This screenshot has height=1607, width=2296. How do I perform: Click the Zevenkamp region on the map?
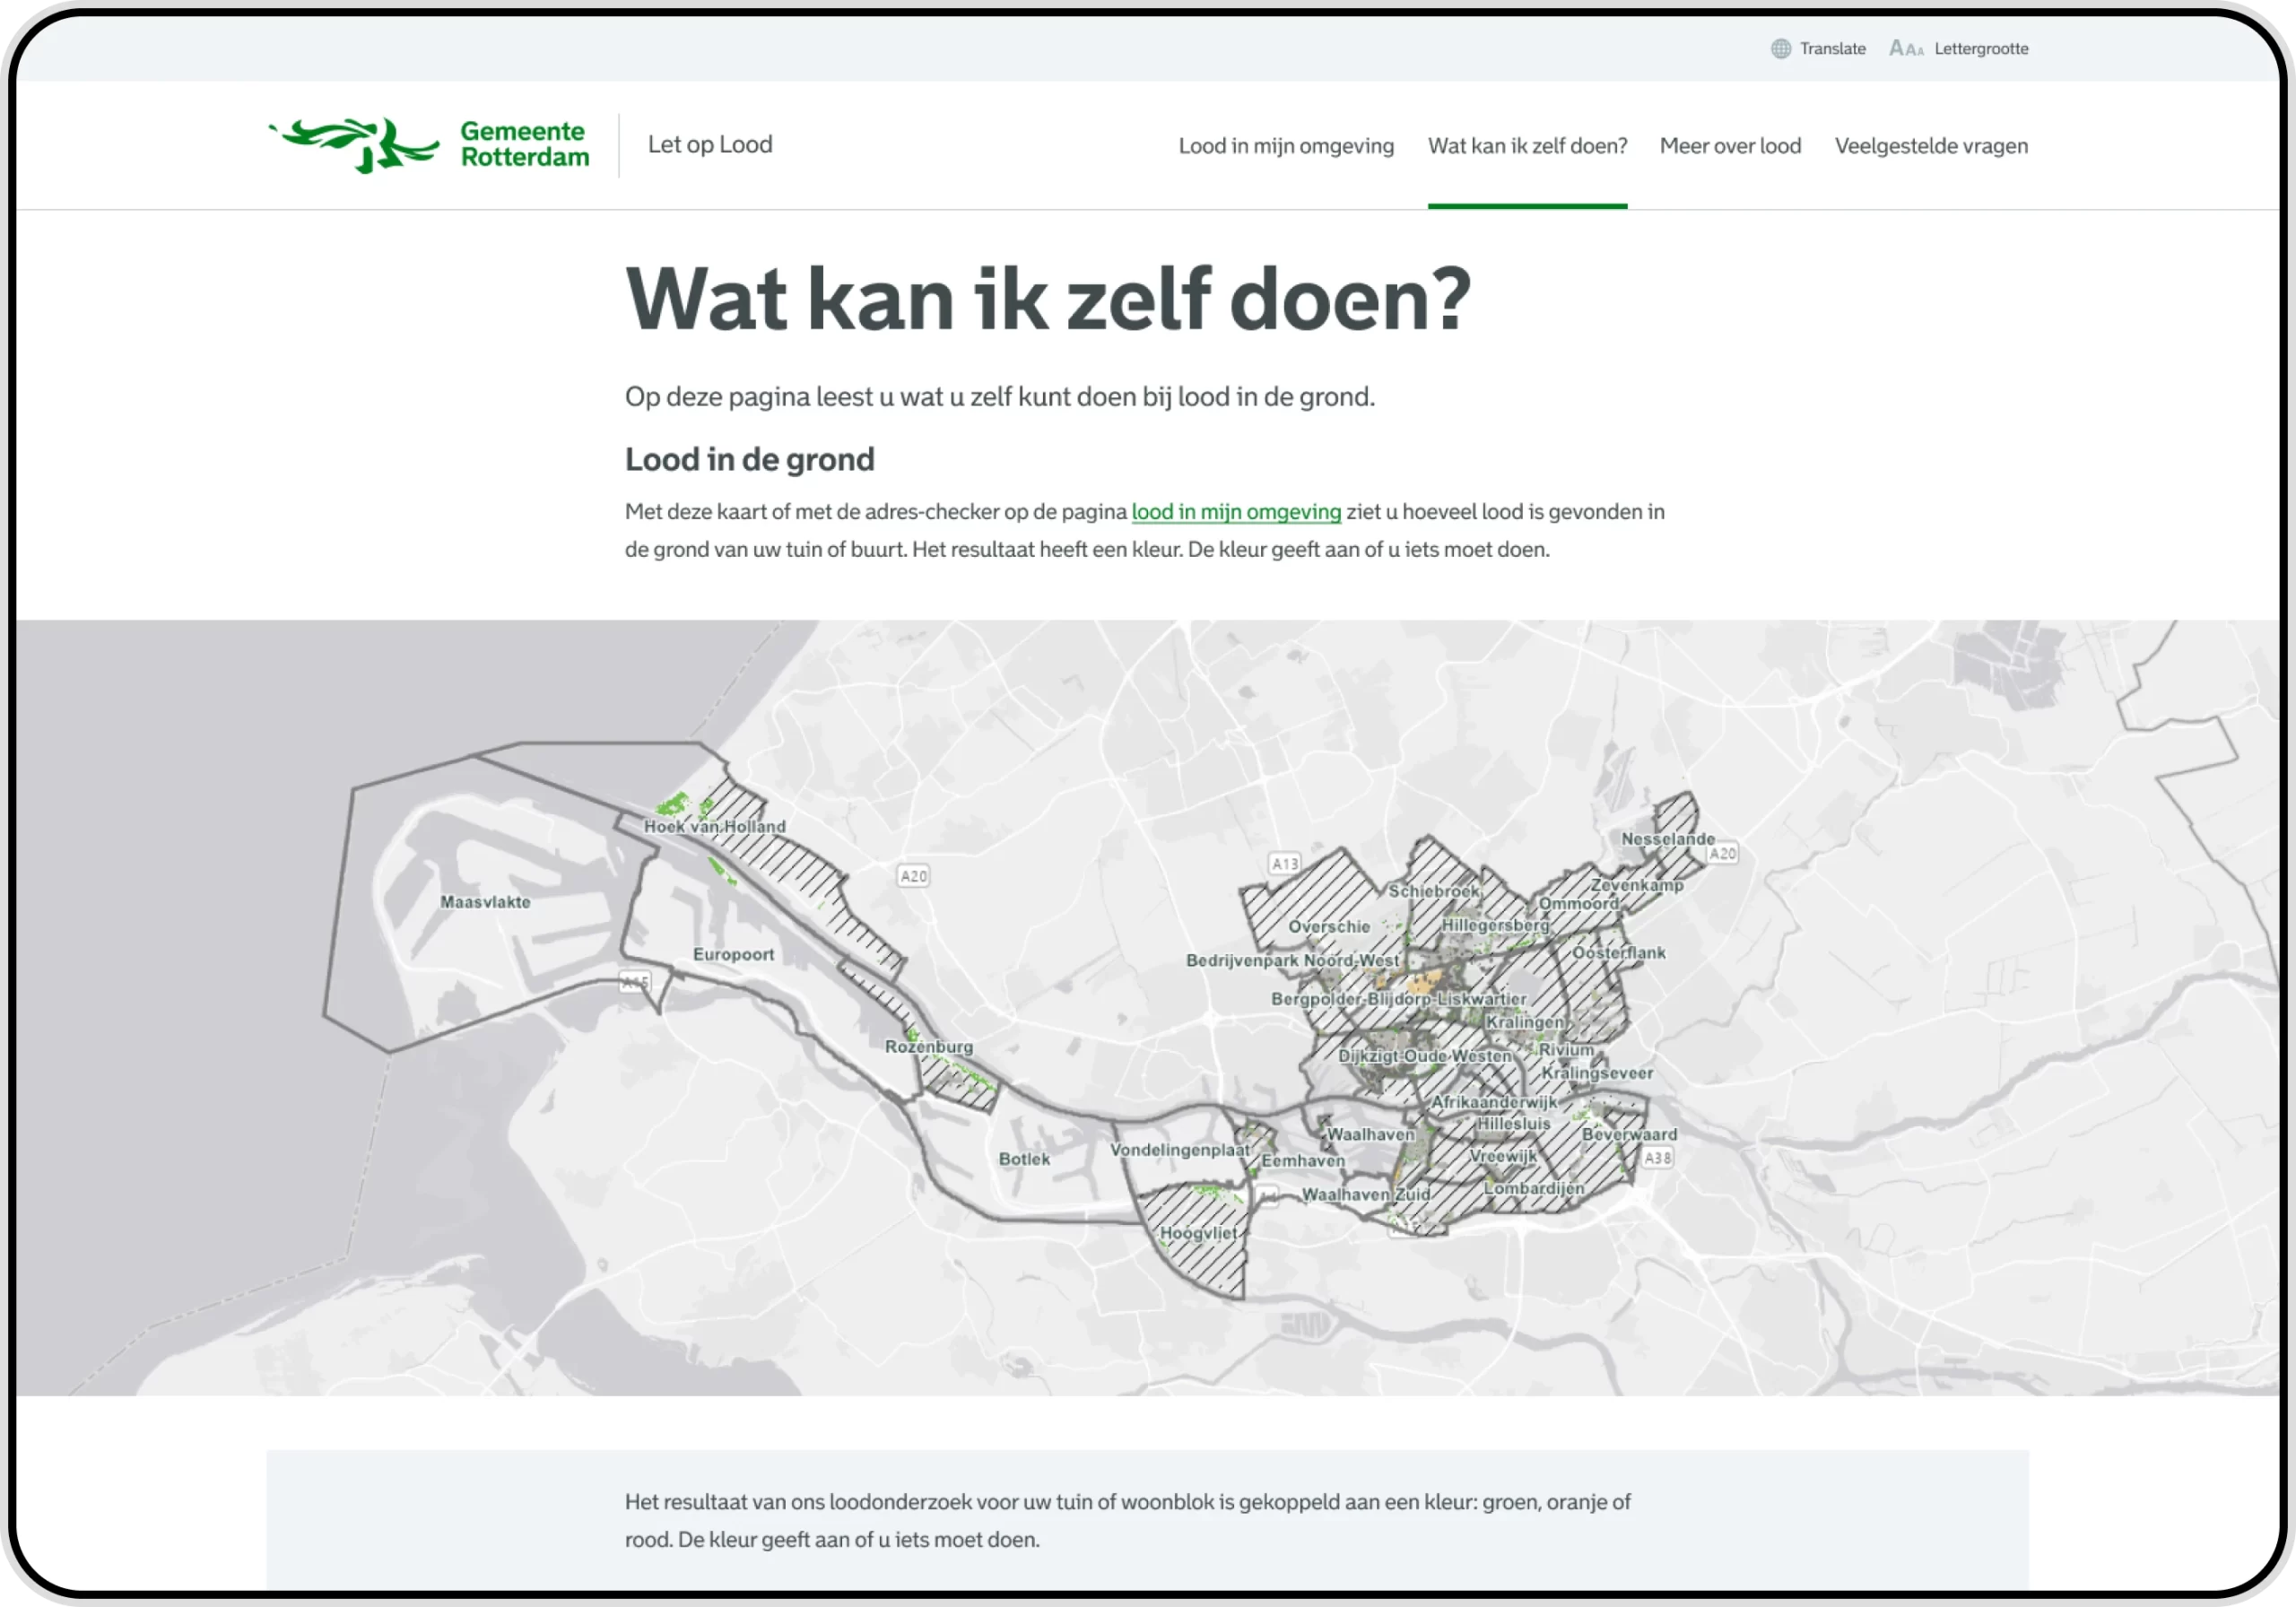point(1638,886)
